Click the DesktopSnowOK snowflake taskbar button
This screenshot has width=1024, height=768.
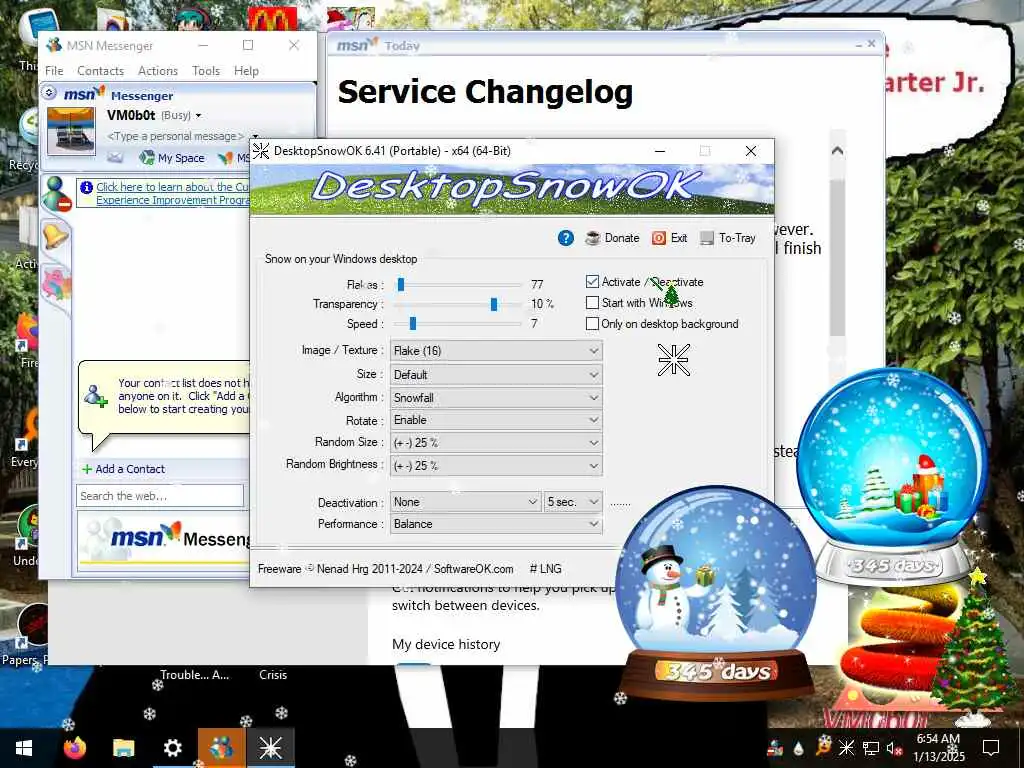tap(270, 748)
